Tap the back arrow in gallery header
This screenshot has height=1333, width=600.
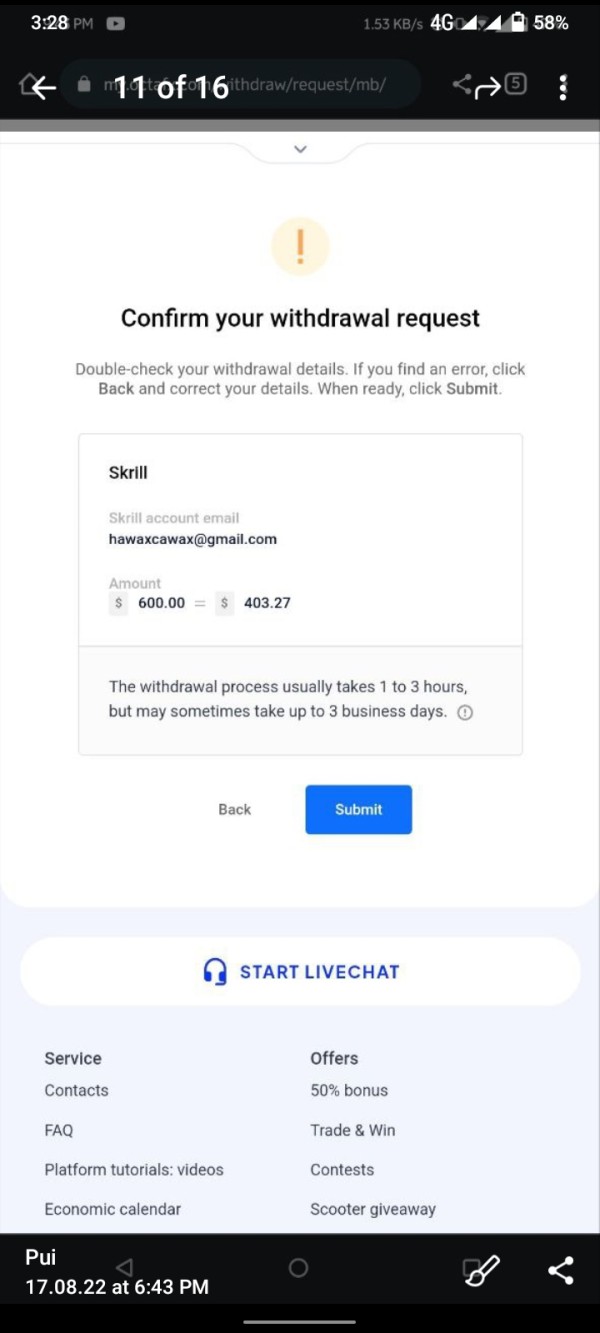[43, 88]
